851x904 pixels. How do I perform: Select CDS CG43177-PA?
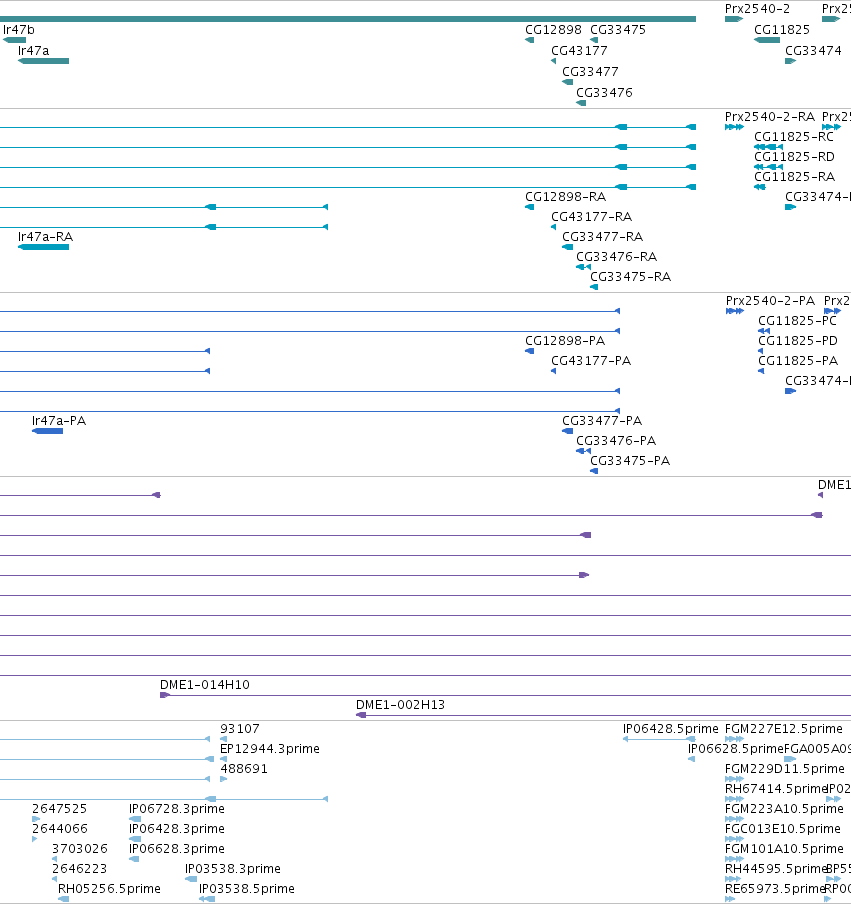tap(553, 371)
